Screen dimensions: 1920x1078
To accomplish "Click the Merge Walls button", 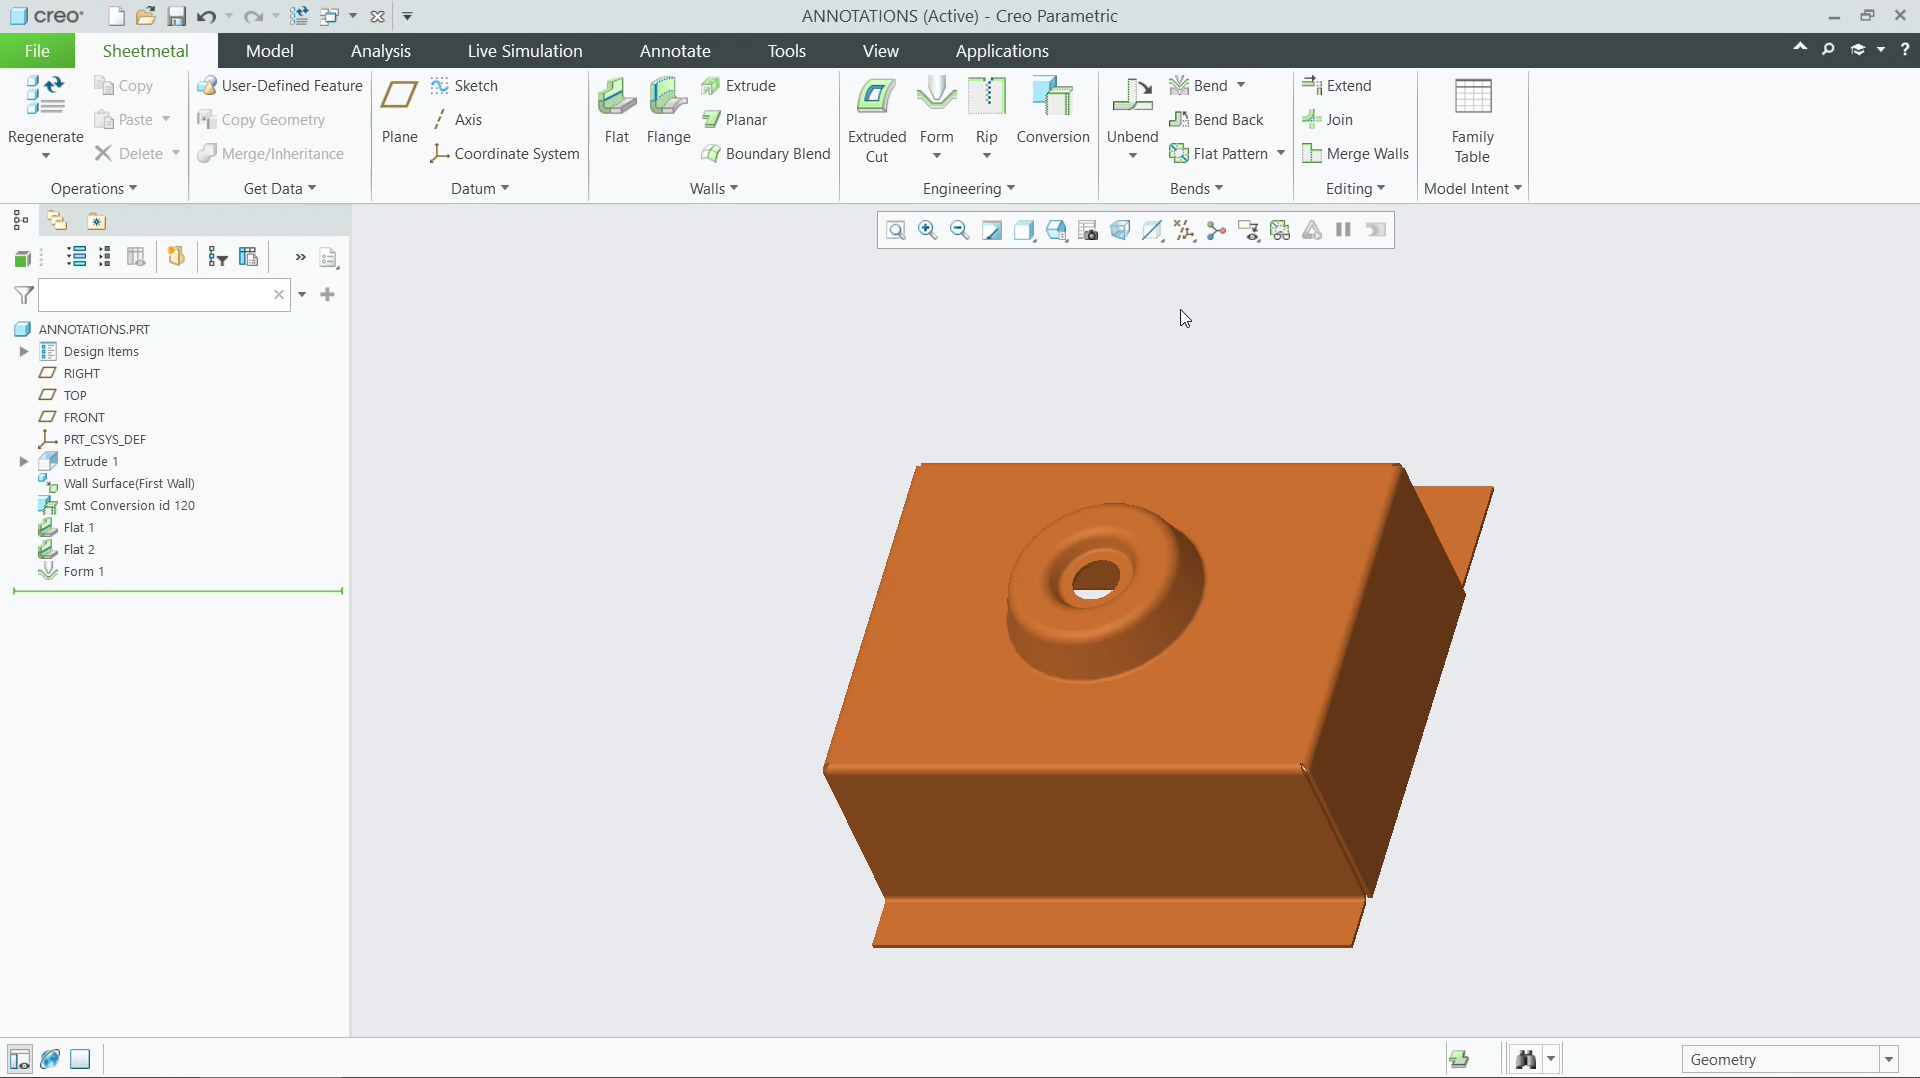I will point(1356,154).
